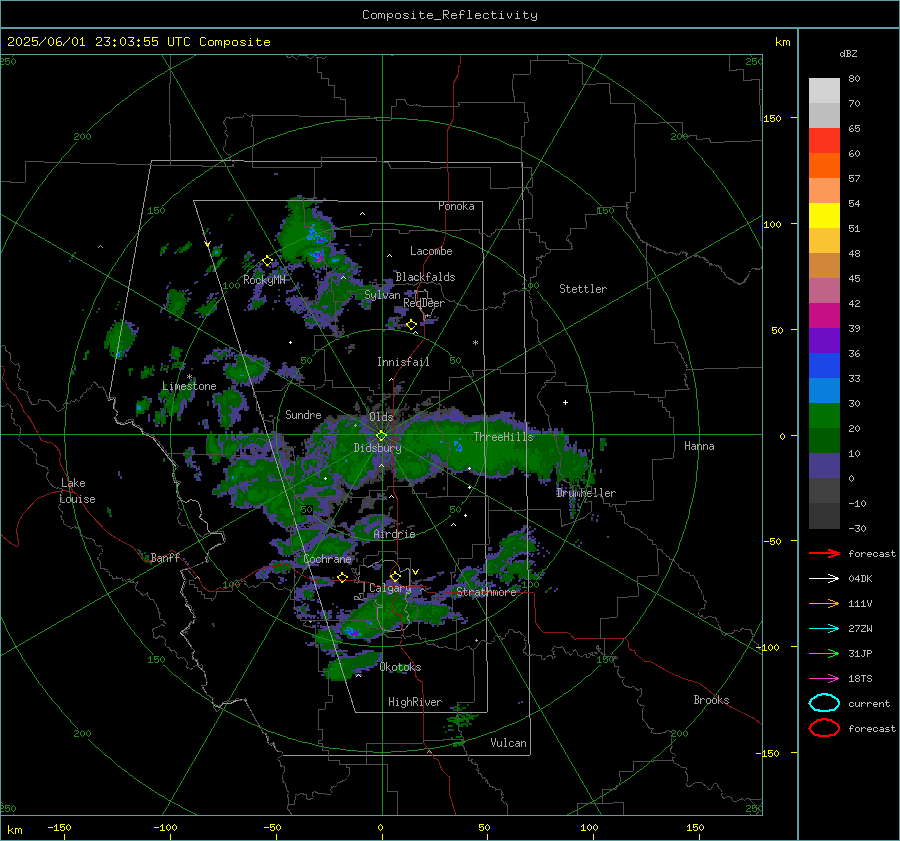
Task: Click the Olds city label
Action: [381, 417]
